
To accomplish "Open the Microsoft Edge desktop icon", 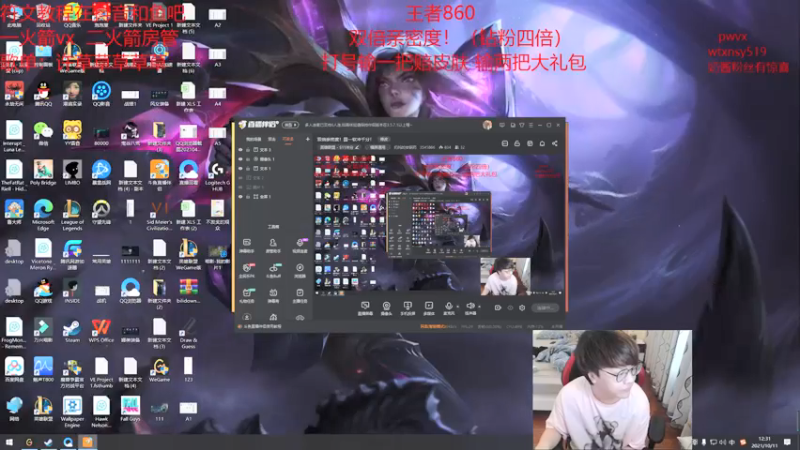I will tap(43, 215).
